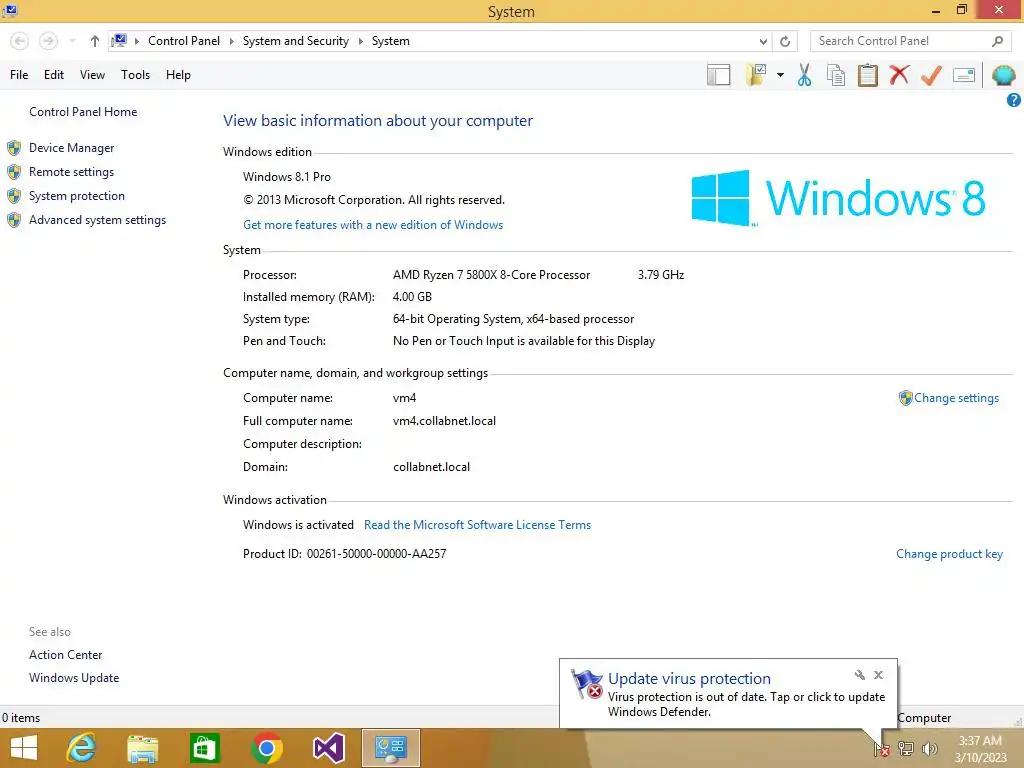Click the AMD Ryzen 7 5800X processor text

(491, 275)
